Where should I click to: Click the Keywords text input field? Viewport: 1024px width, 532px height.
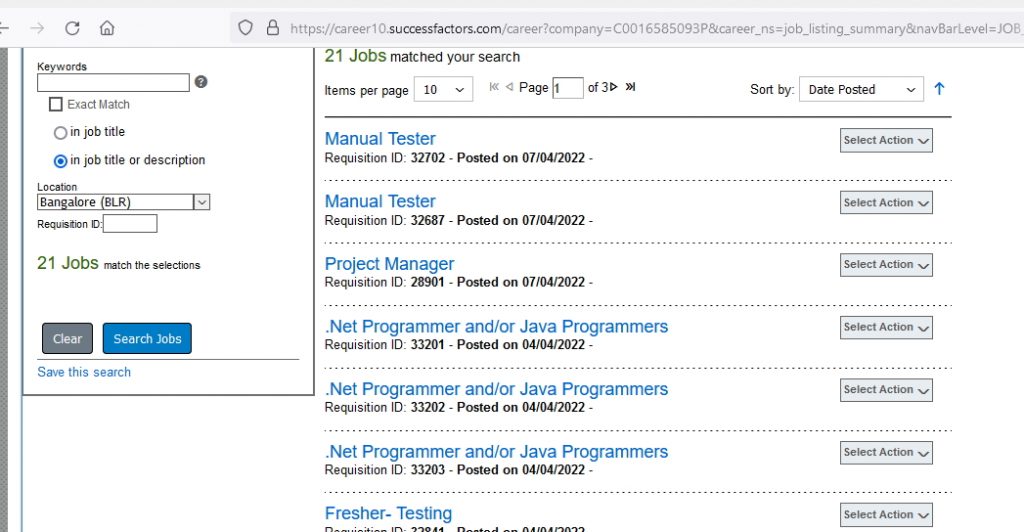(x=113, y=83)
